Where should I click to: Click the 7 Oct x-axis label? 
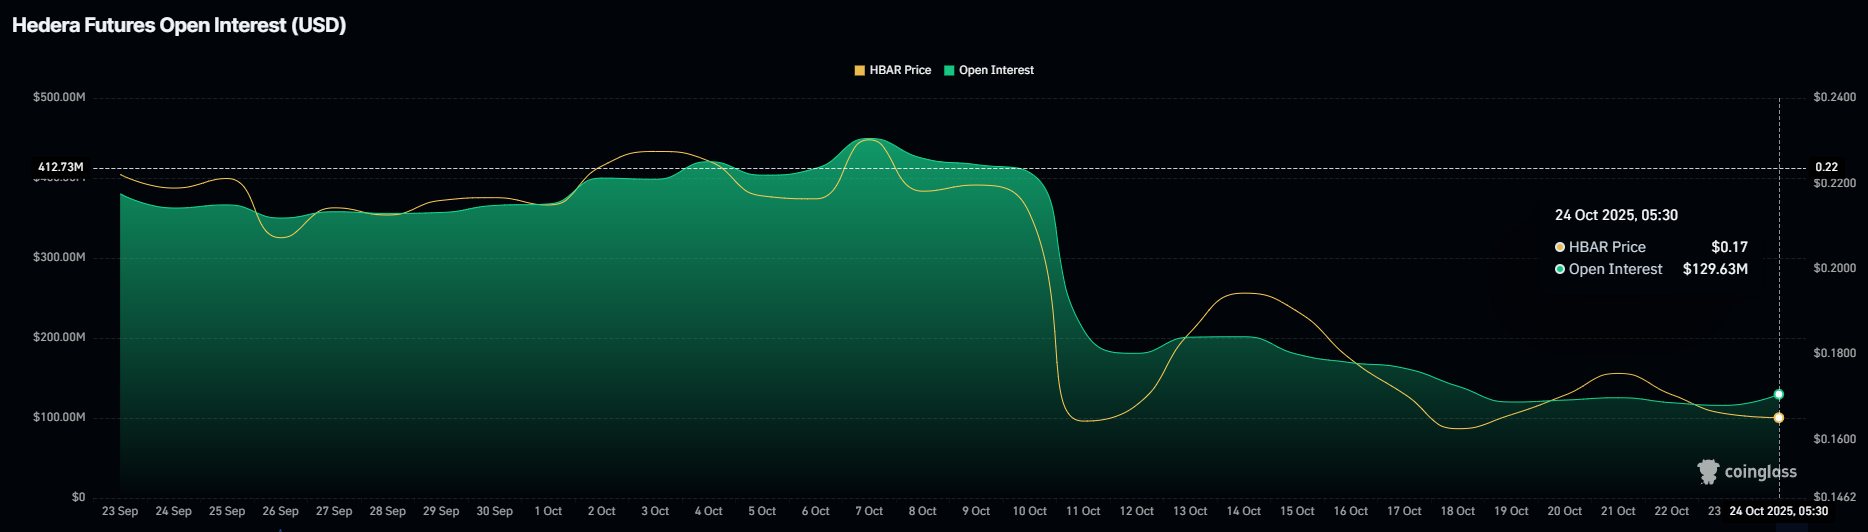click(x=869, y=511)
